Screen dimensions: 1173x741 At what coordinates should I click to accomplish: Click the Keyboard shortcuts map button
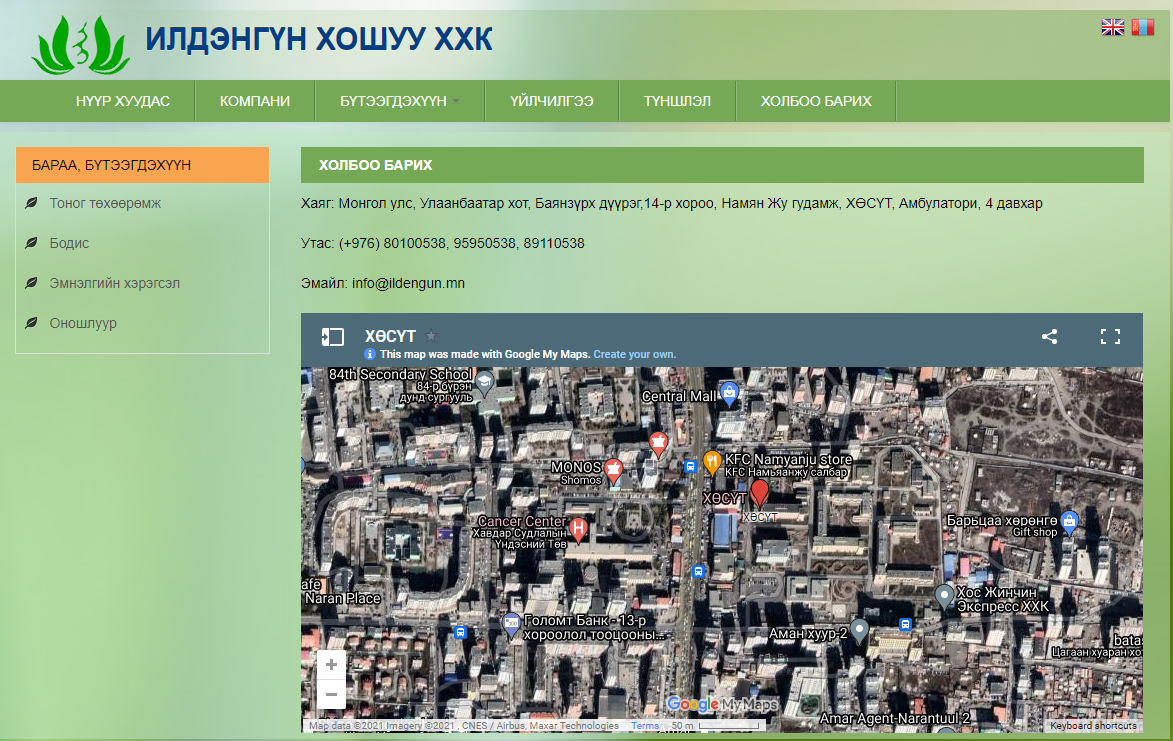click(1093, 726)
